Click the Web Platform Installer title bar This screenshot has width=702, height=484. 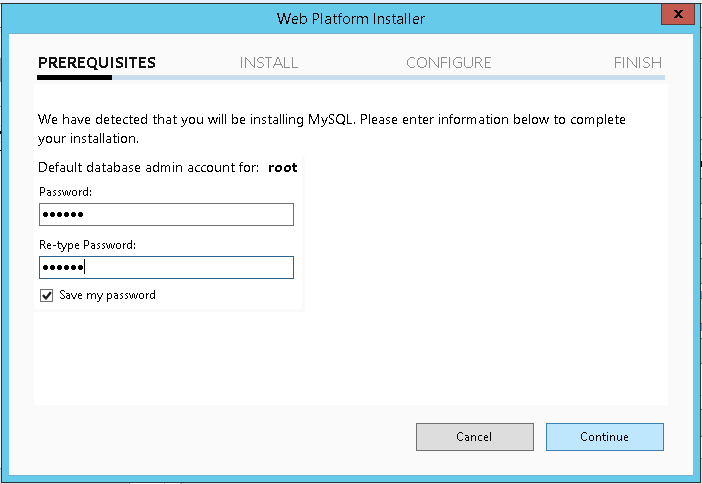click(350, 18)
